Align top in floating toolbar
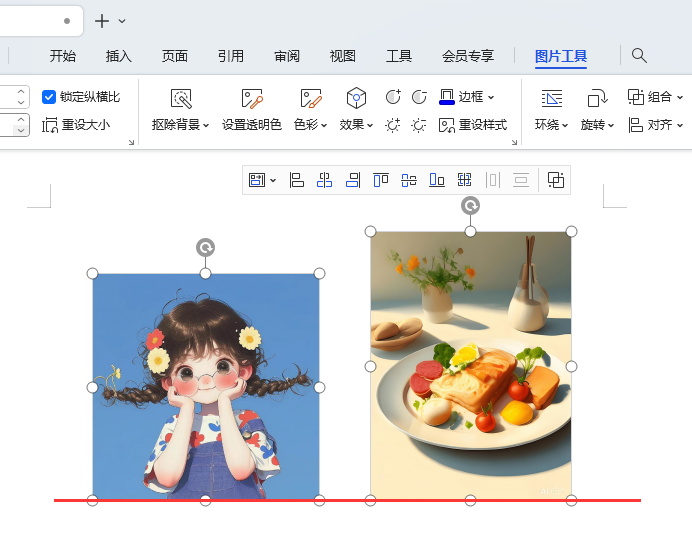Image resolution: width=692 pixels, height=552 pixels. tap(381, 180)
